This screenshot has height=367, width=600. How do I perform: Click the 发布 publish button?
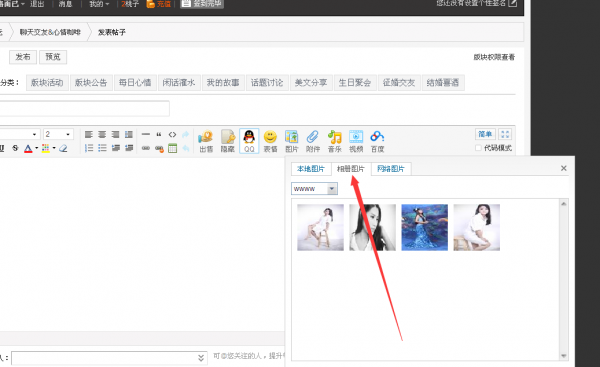[23, 57]
